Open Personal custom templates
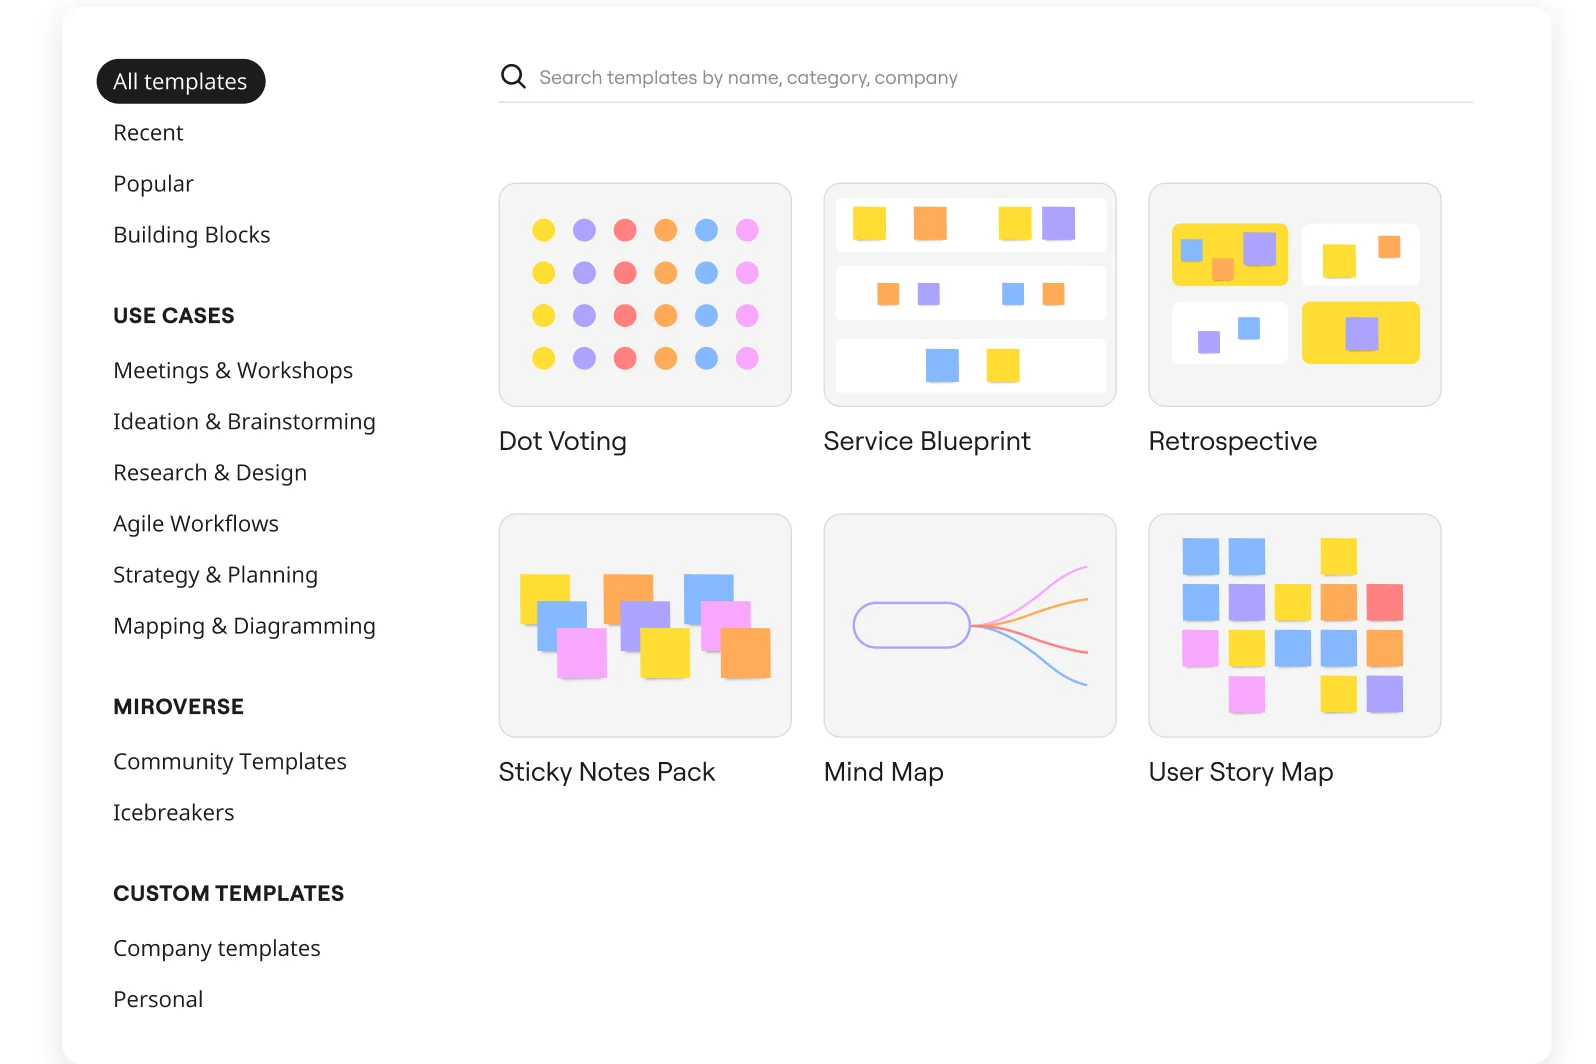 click(x=158, y=1000)
